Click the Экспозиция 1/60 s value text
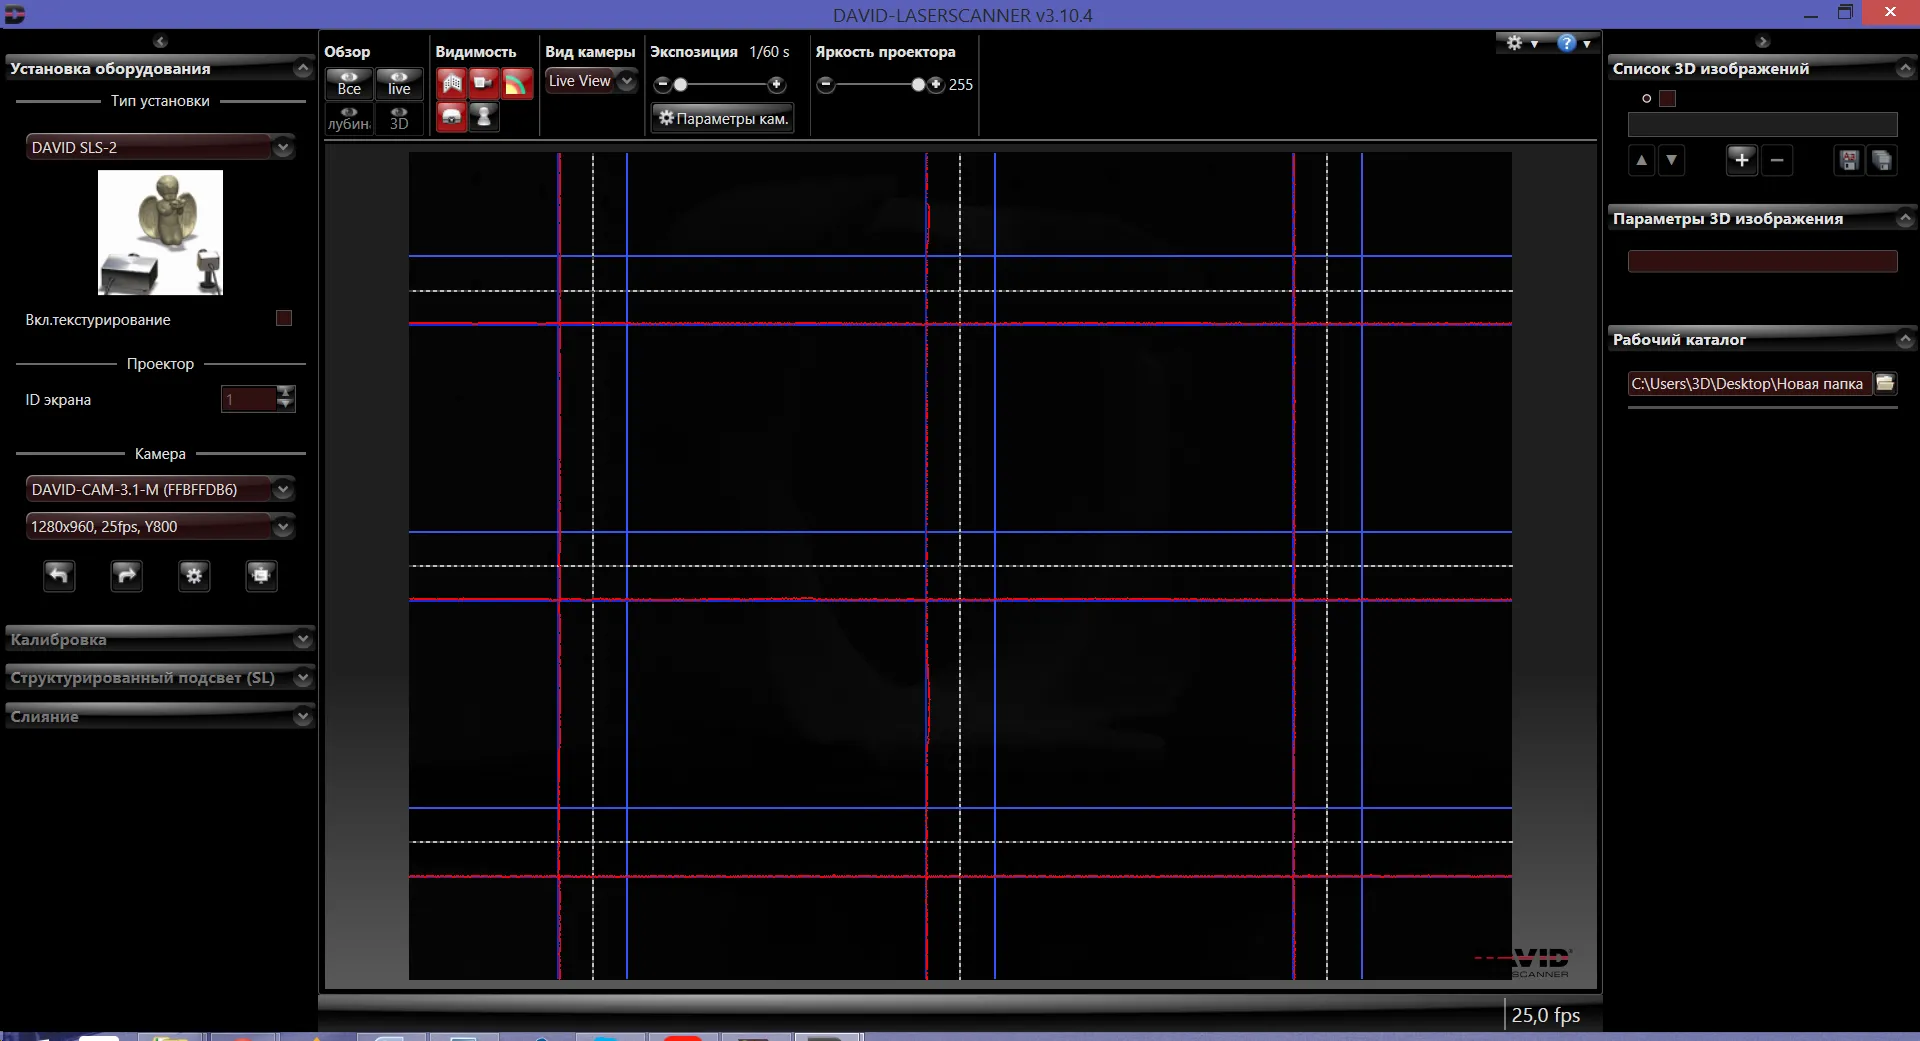The width and height of the screenshot is (1920, 1041). pos(769,52)
